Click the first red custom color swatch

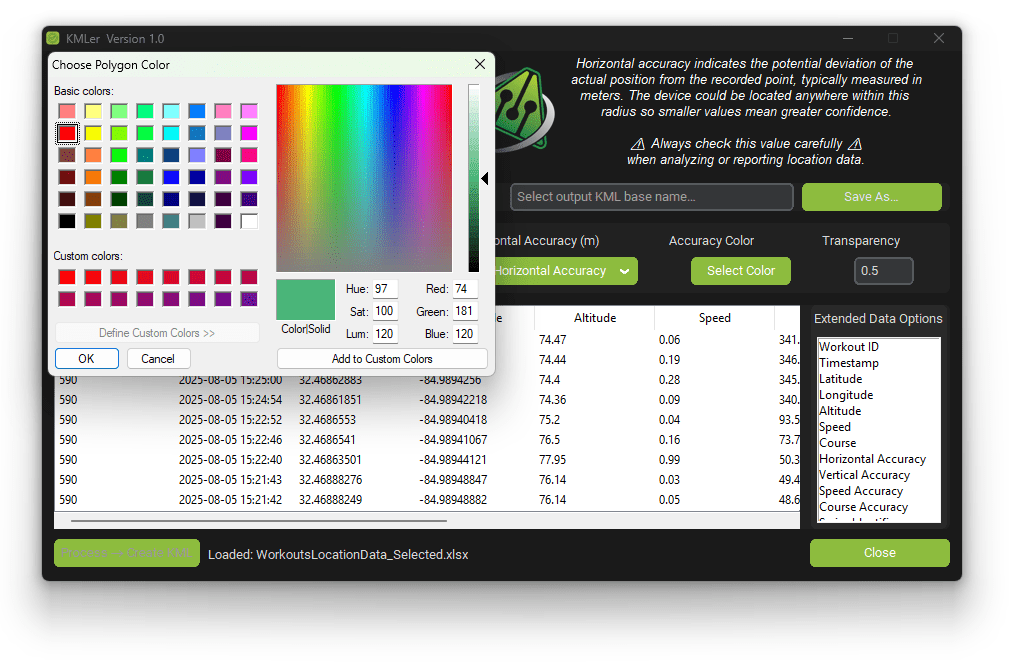67,277
